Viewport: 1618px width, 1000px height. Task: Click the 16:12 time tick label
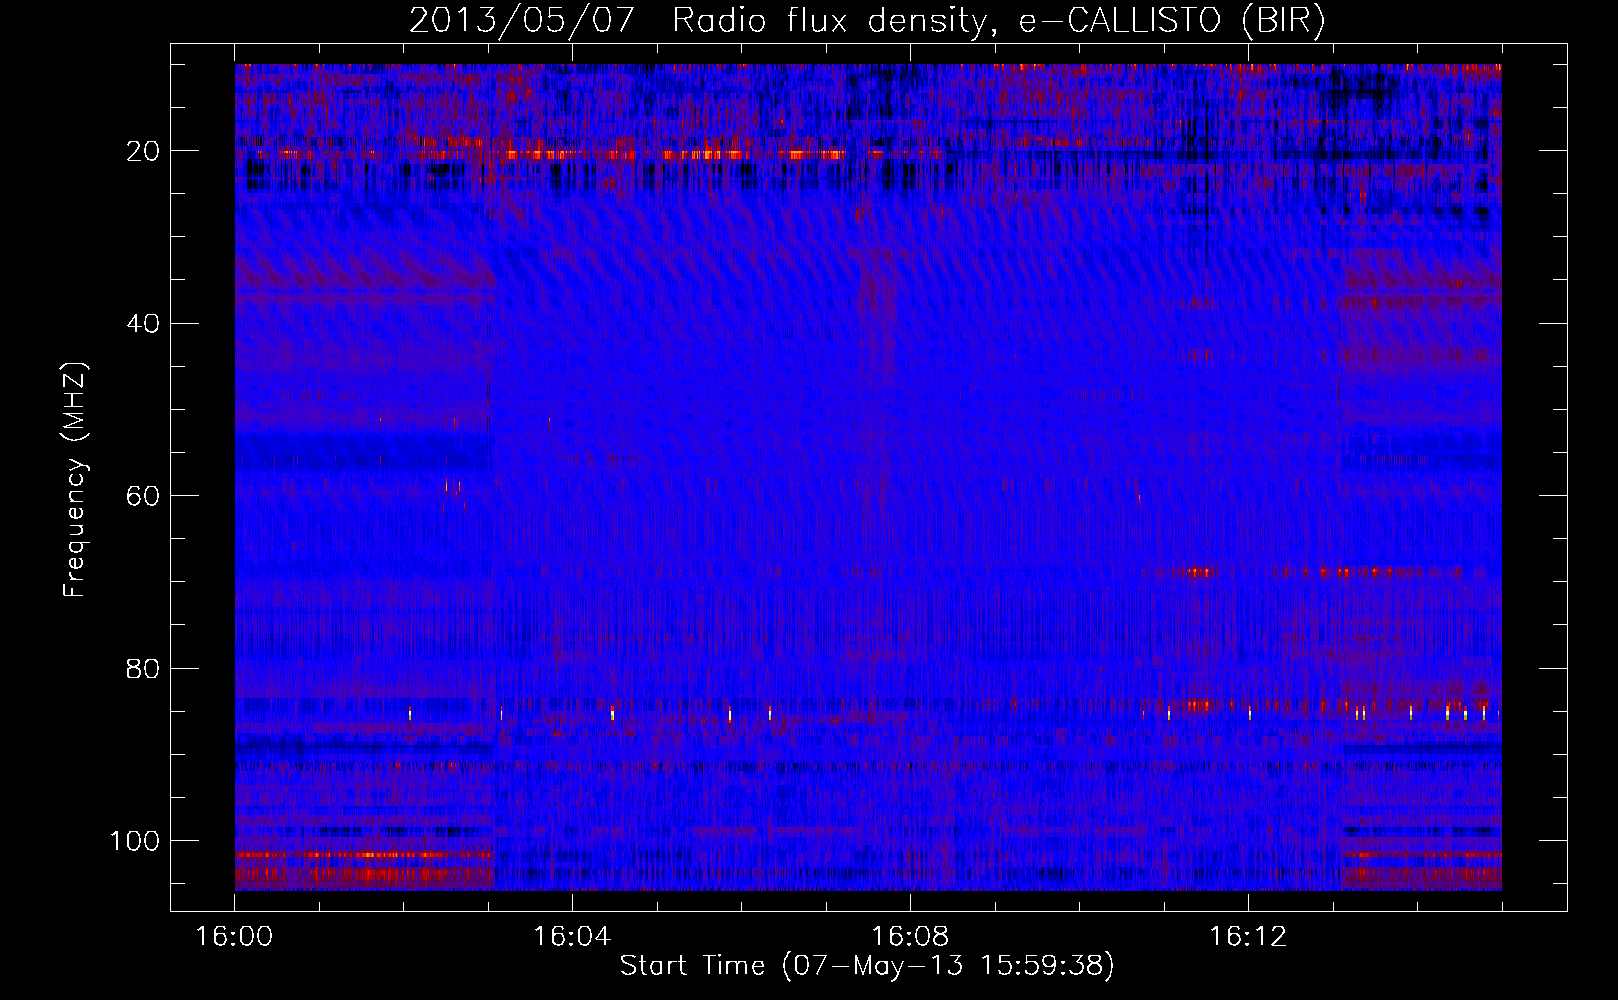coord(1248,937)
